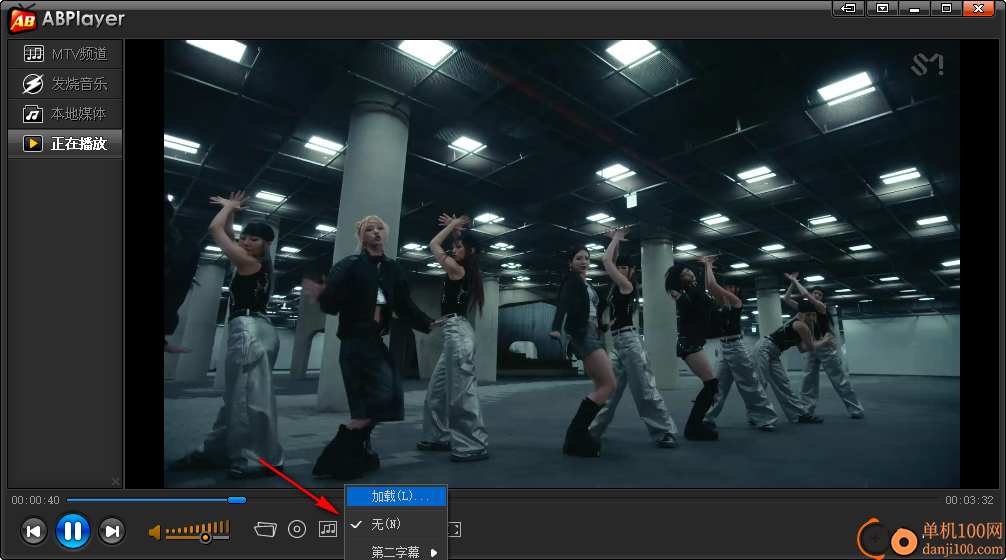Mute audio with the speaker icon
1006x560 pixels.
[154, 532]
